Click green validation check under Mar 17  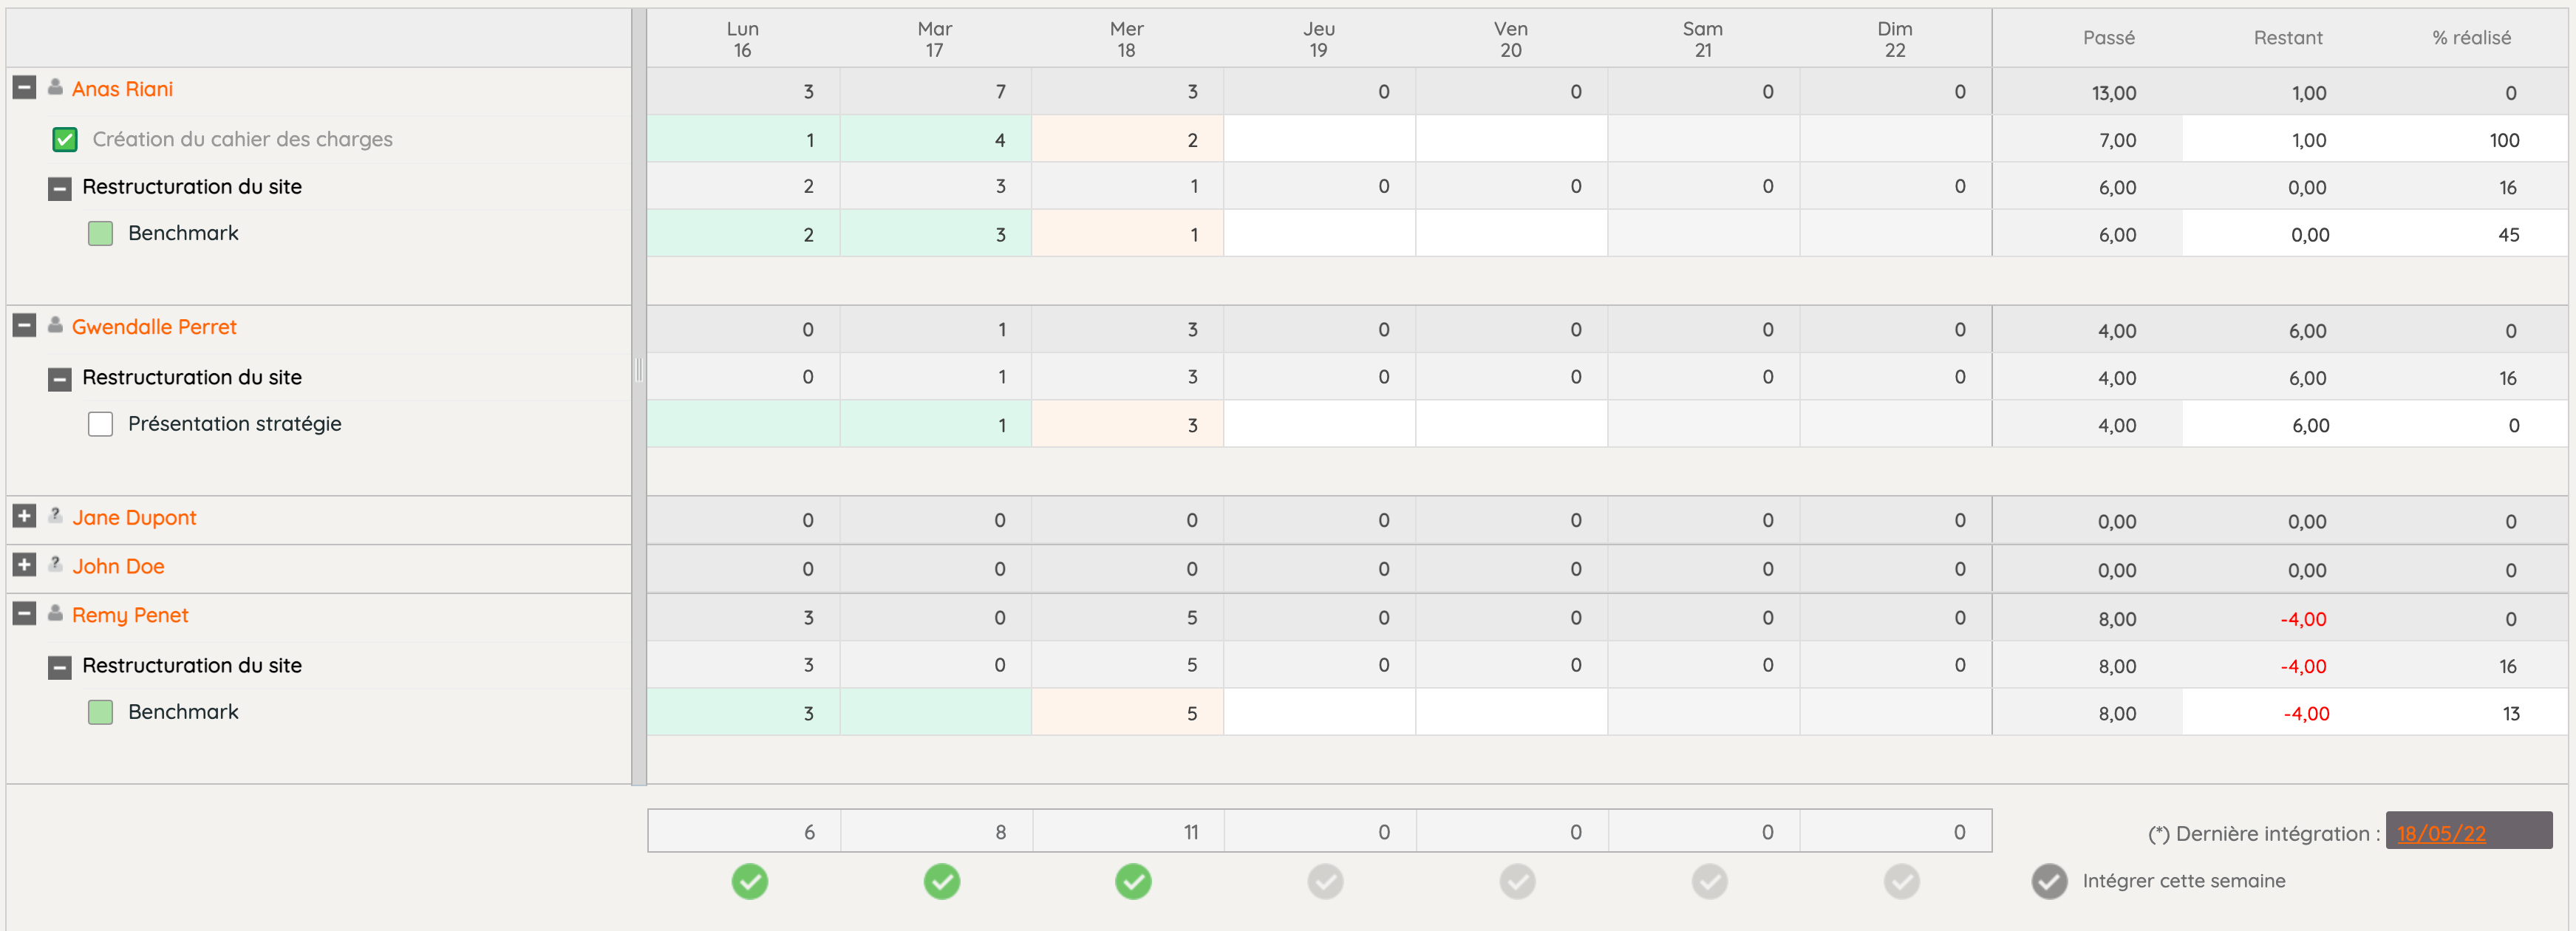point(941,881)
